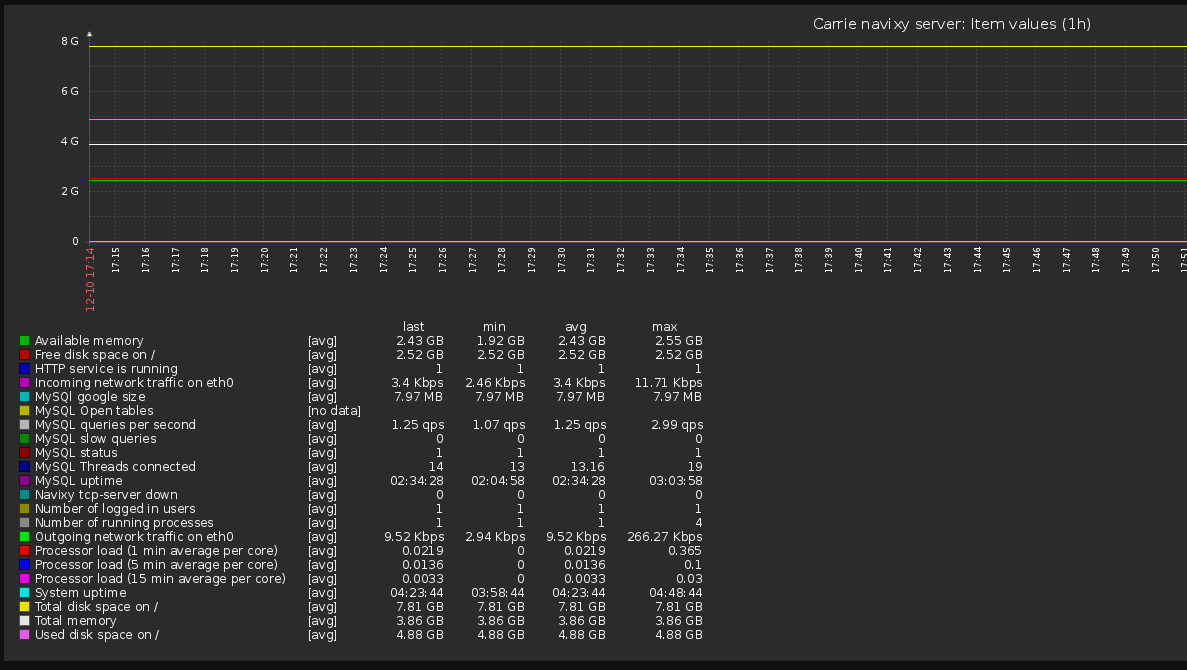Click the 17:30 time axis label
The height and width of the screenshot is (670, 1187).
(x=561, y=260)
